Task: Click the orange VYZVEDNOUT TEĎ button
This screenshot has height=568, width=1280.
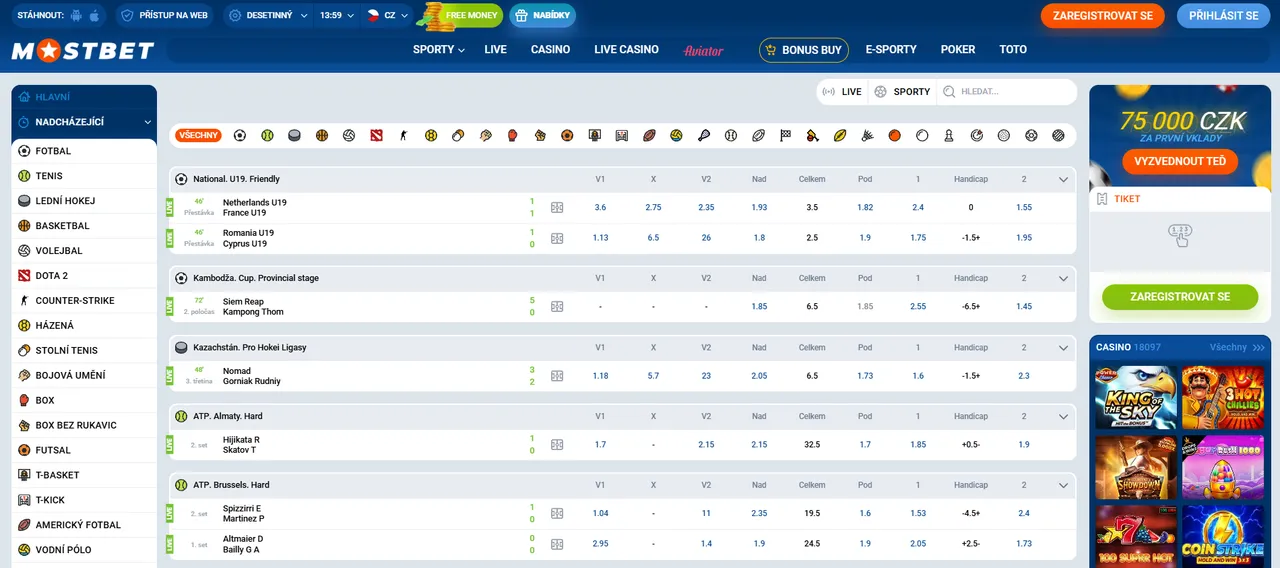Action: click(x=1180, y=161)
